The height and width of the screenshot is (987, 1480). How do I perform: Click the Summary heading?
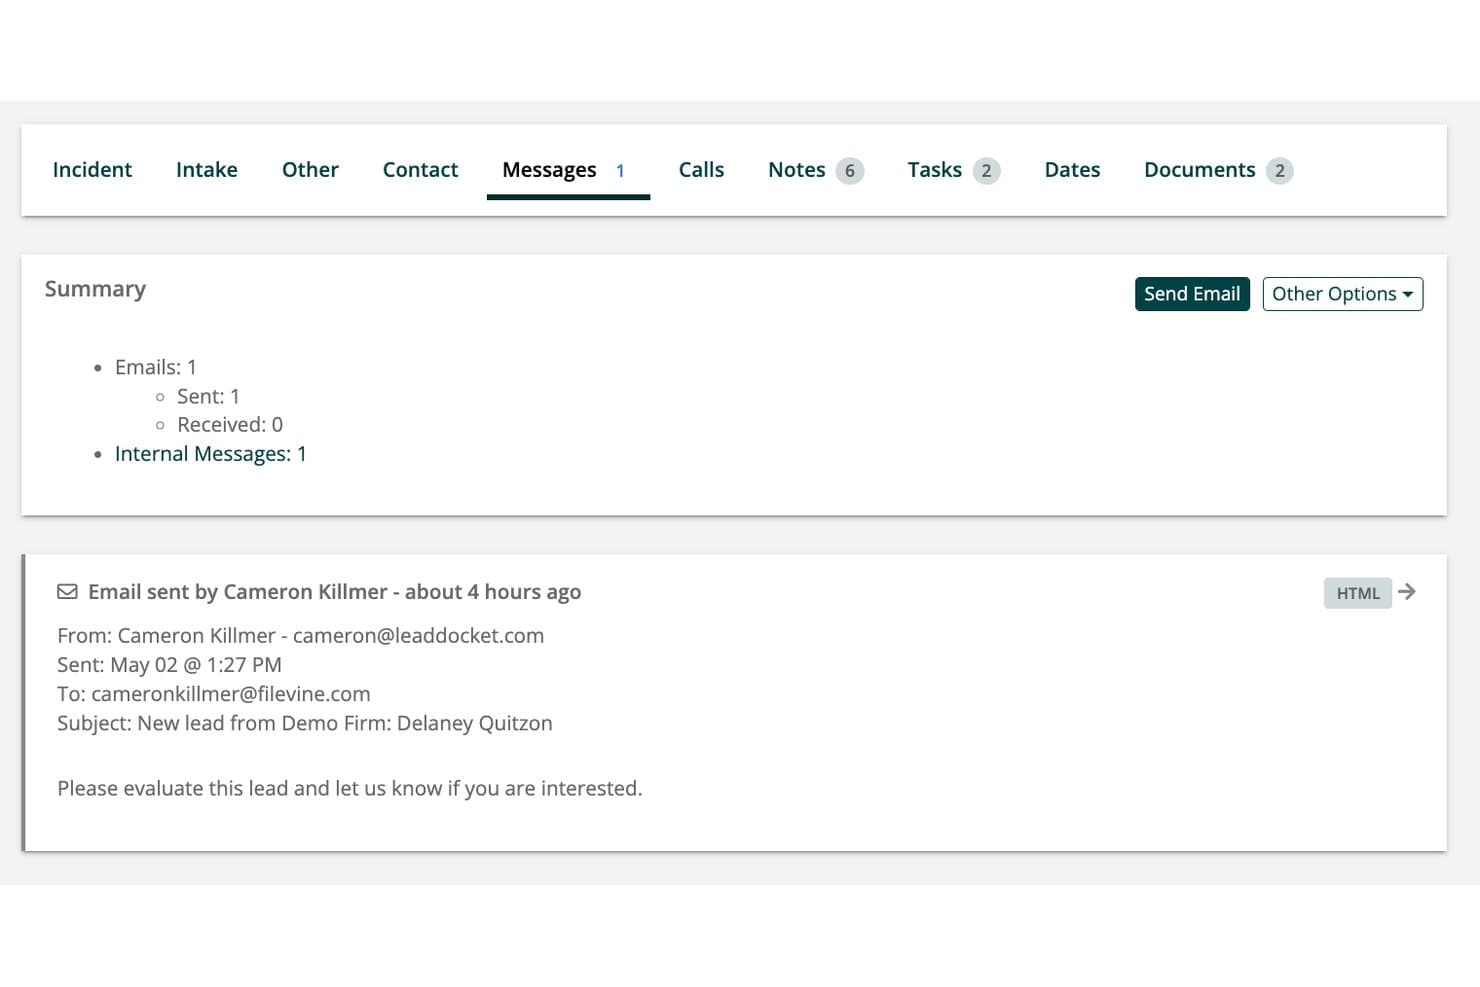(x=95, y=289)
